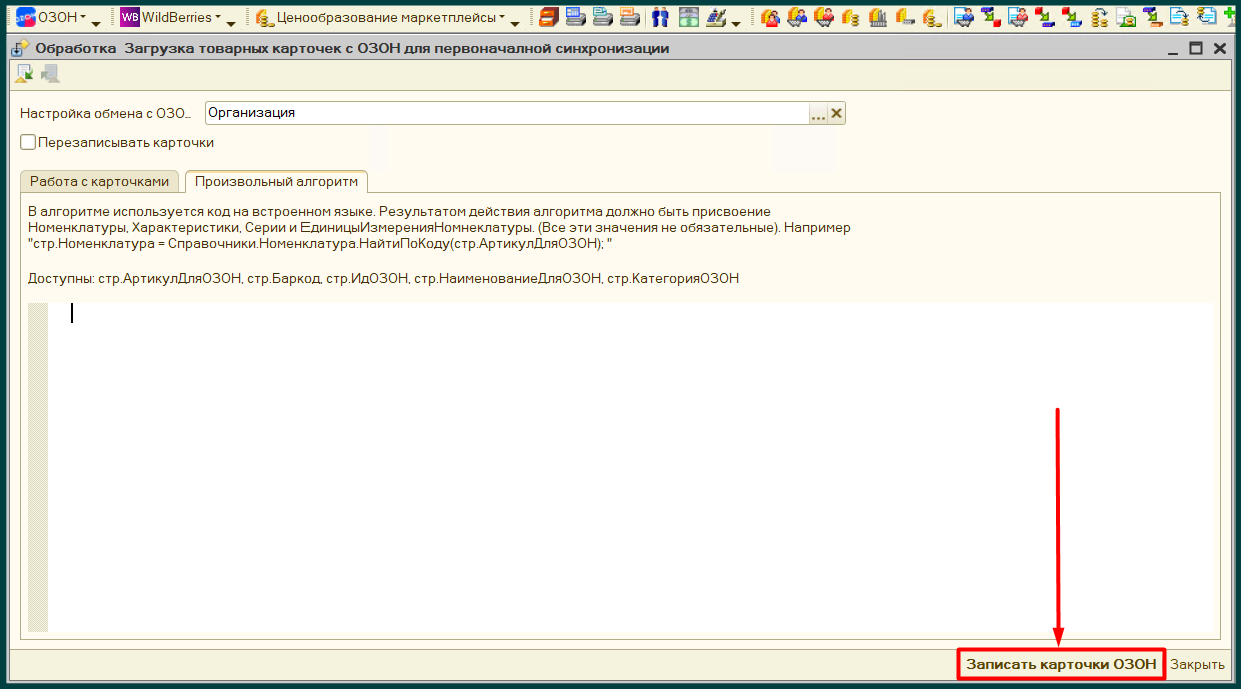The width and height of the screenshot is (1241, 689).
Task: Click the stacked documents with refresh arrows icon
Action: [x=1208, y=17]
